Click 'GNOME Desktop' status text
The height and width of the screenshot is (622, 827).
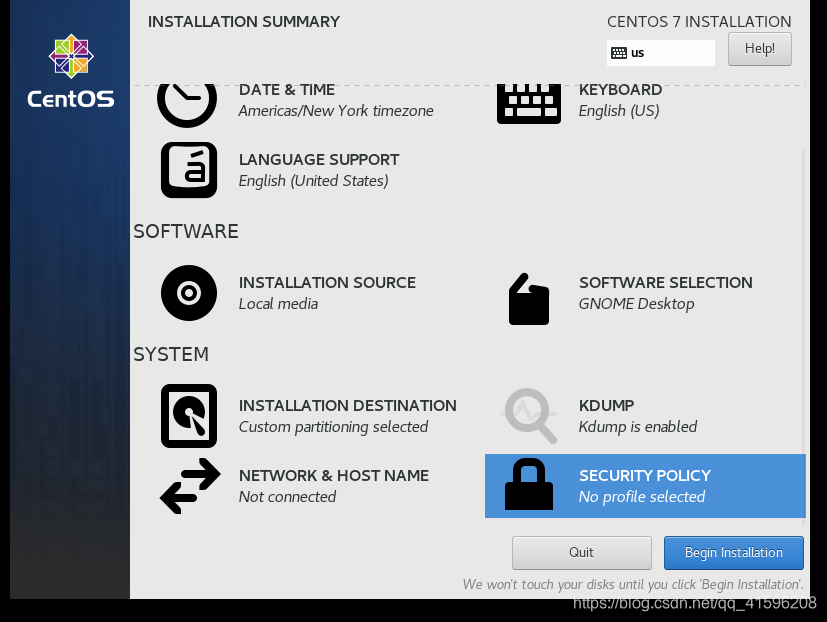[637, 304]
